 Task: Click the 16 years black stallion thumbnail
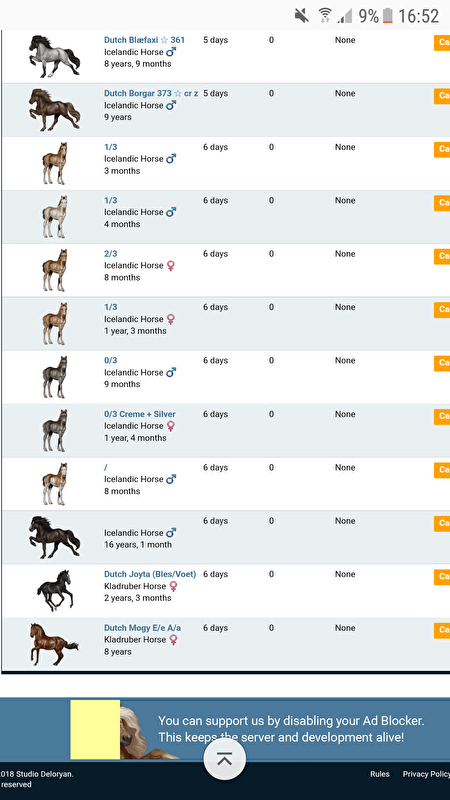coord(54,537)
